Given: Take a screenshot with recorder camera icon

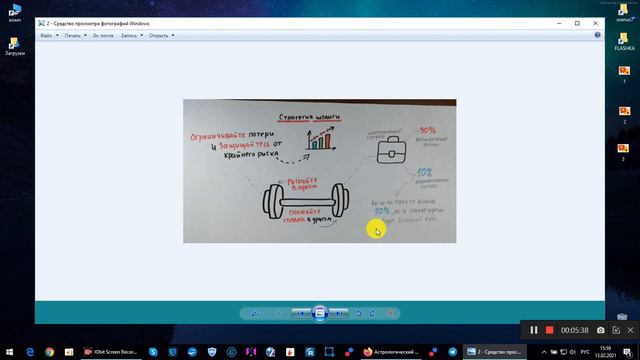Looking at the screenshot, I should pyautogui.click(x=600, y=330).
